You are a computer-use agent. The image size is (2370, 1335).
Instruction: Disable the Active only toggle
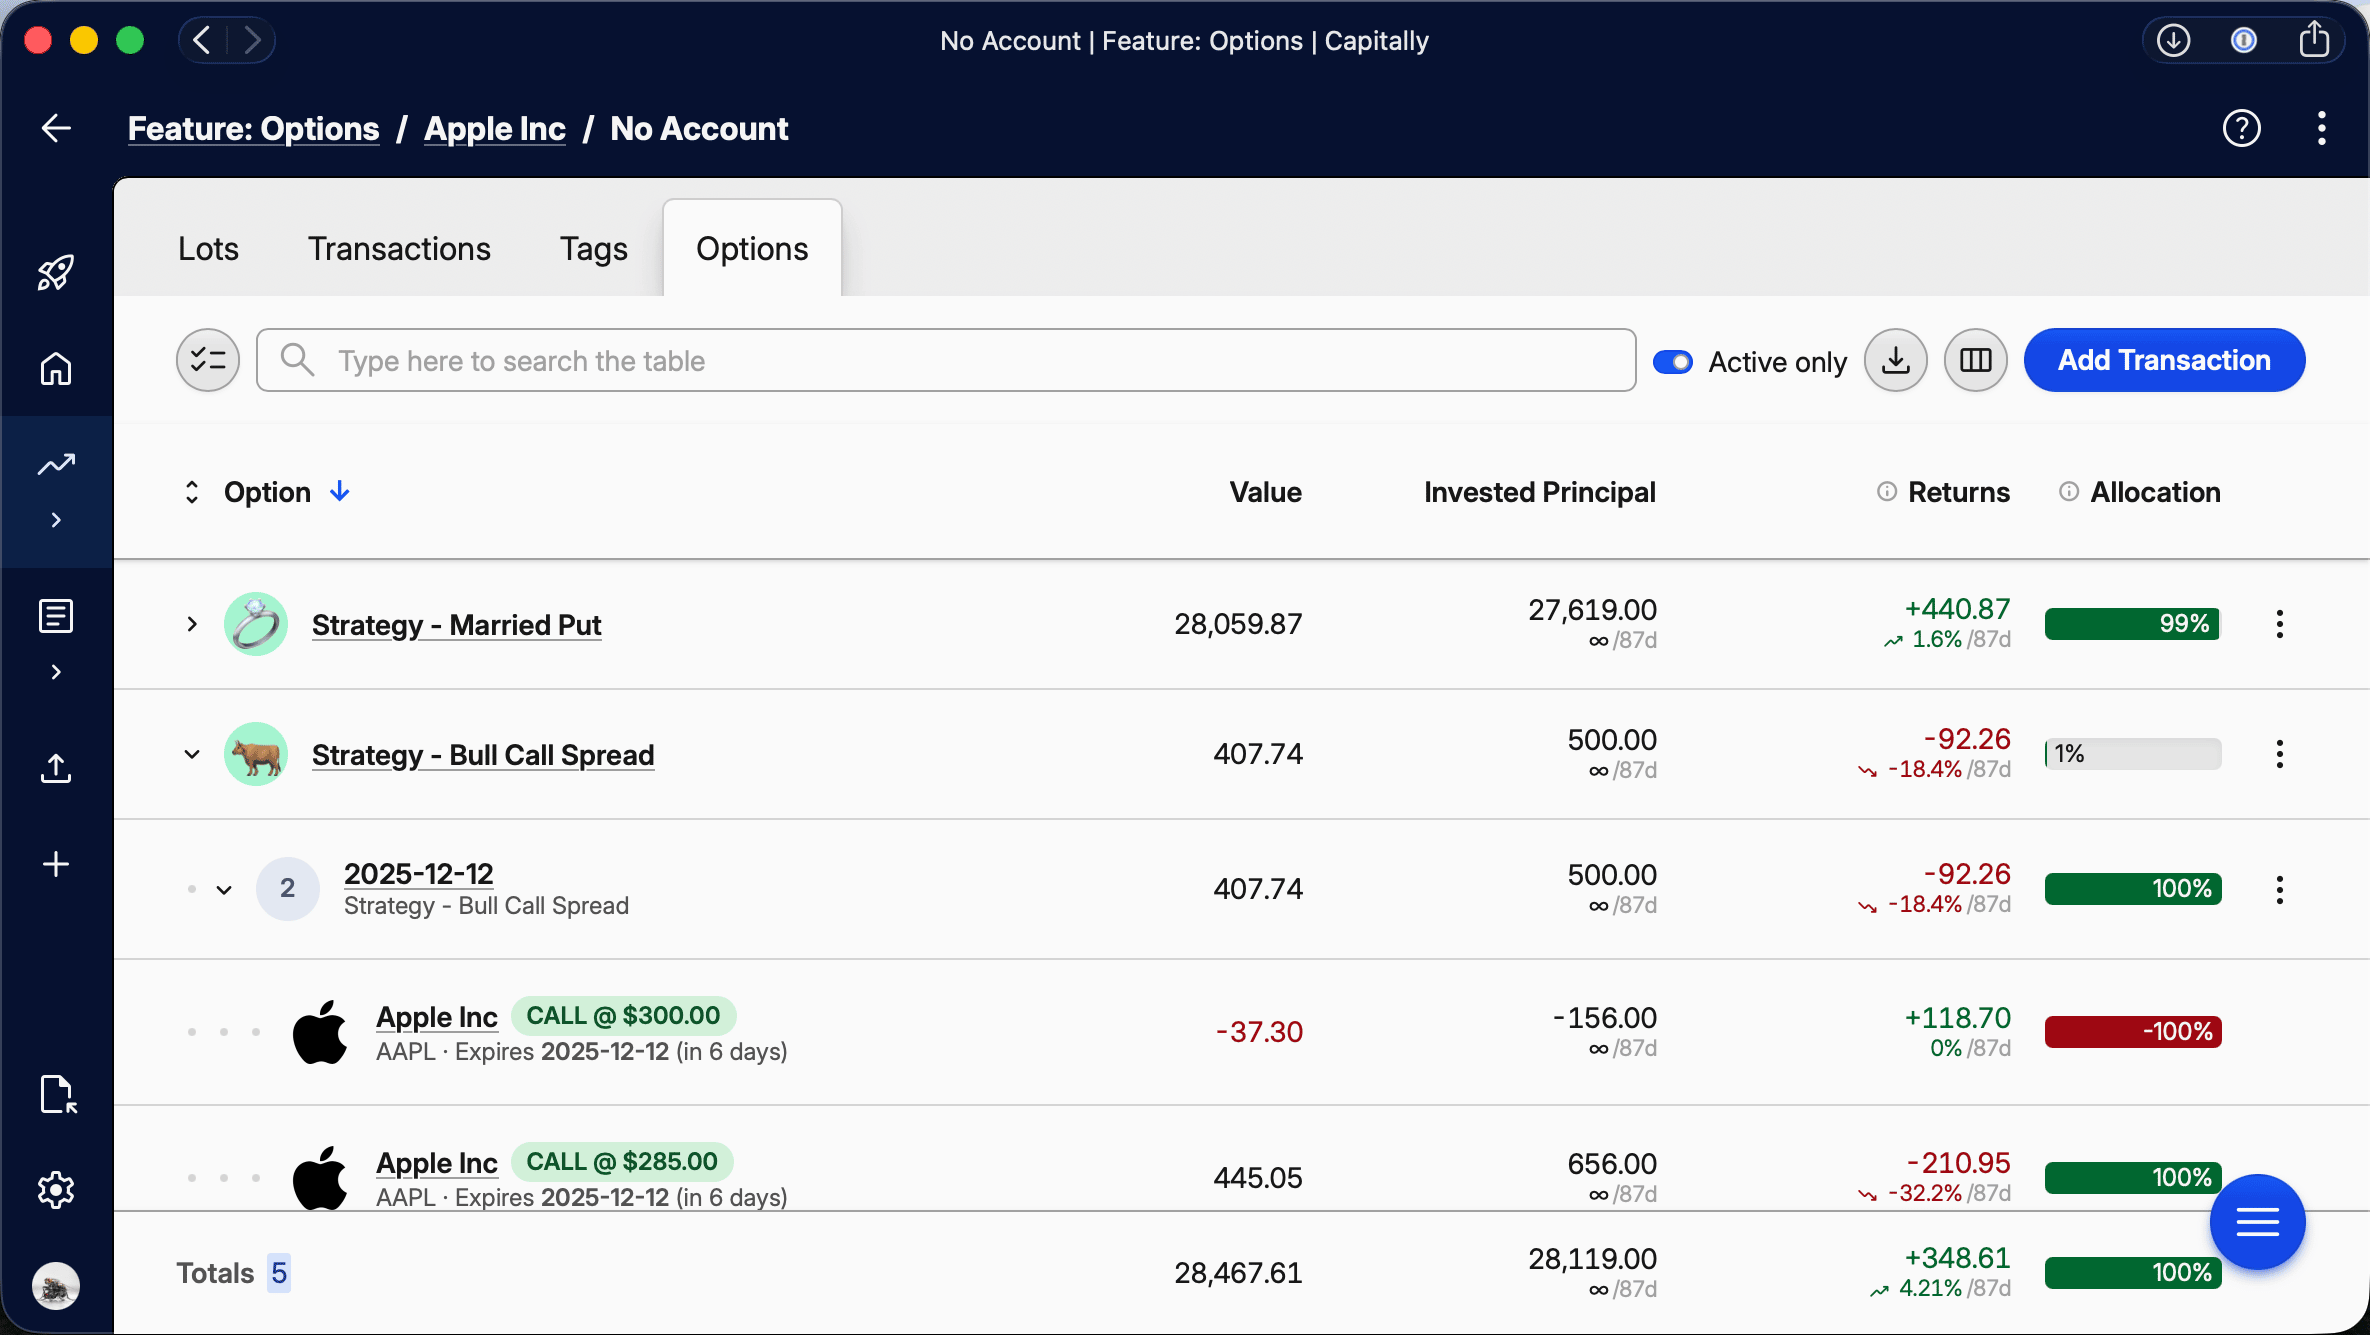[x=1673, y=361]
